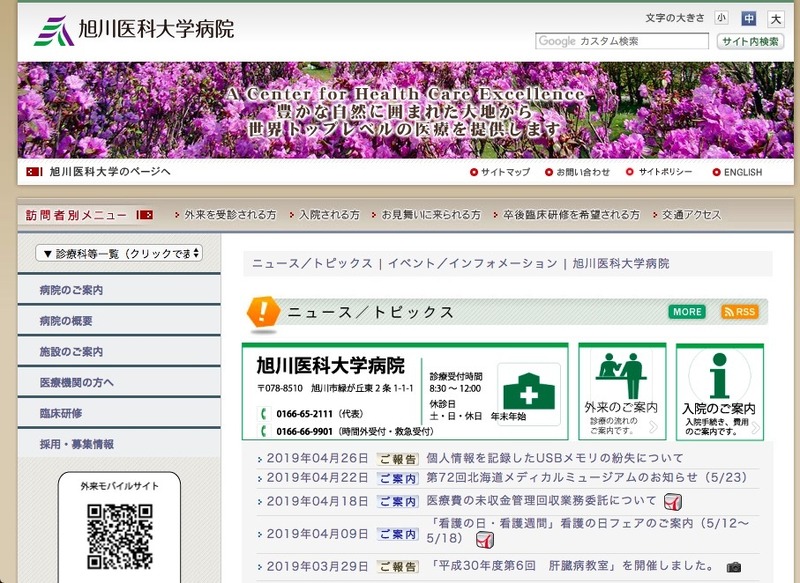The image size is (800, 583).
Task: Open the ENGLISH language link
Action: point(742,172)
